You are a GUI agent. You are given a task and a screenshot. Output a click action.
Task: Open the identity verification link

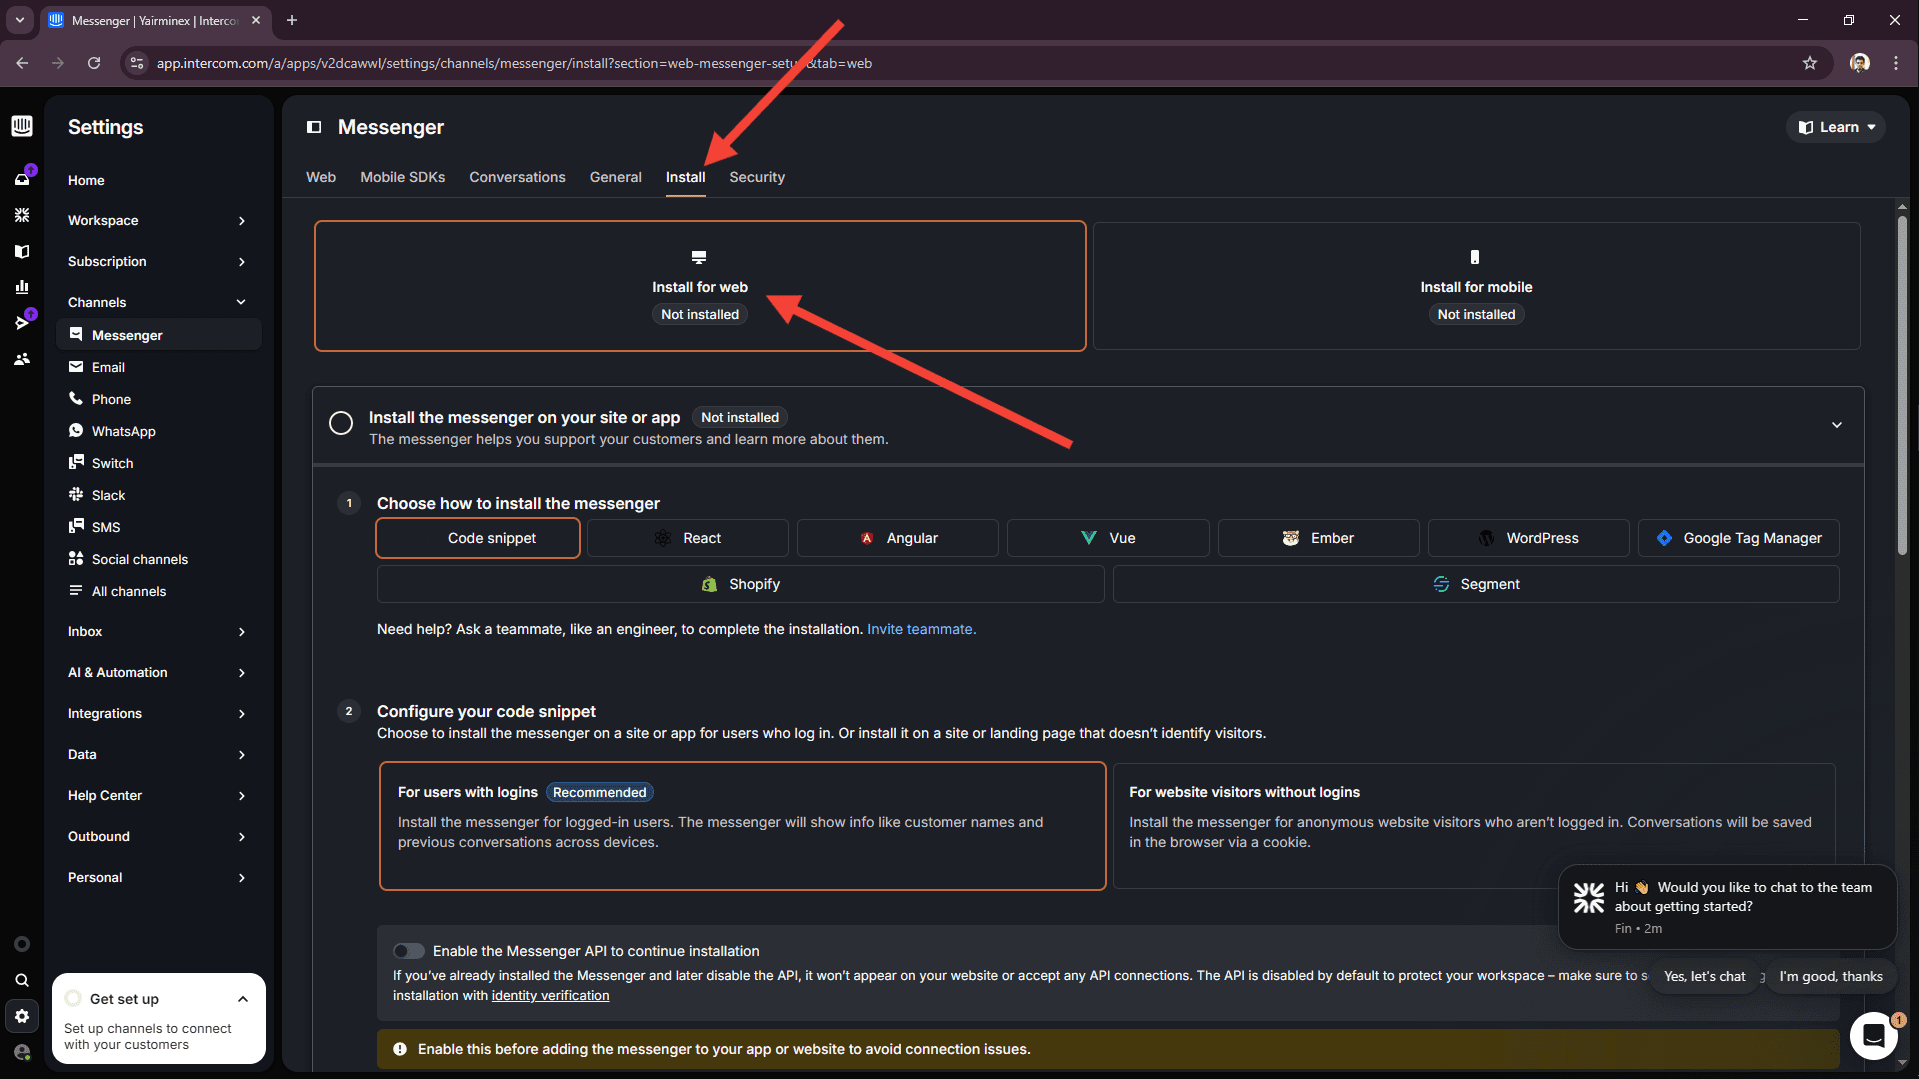point(550,995)
